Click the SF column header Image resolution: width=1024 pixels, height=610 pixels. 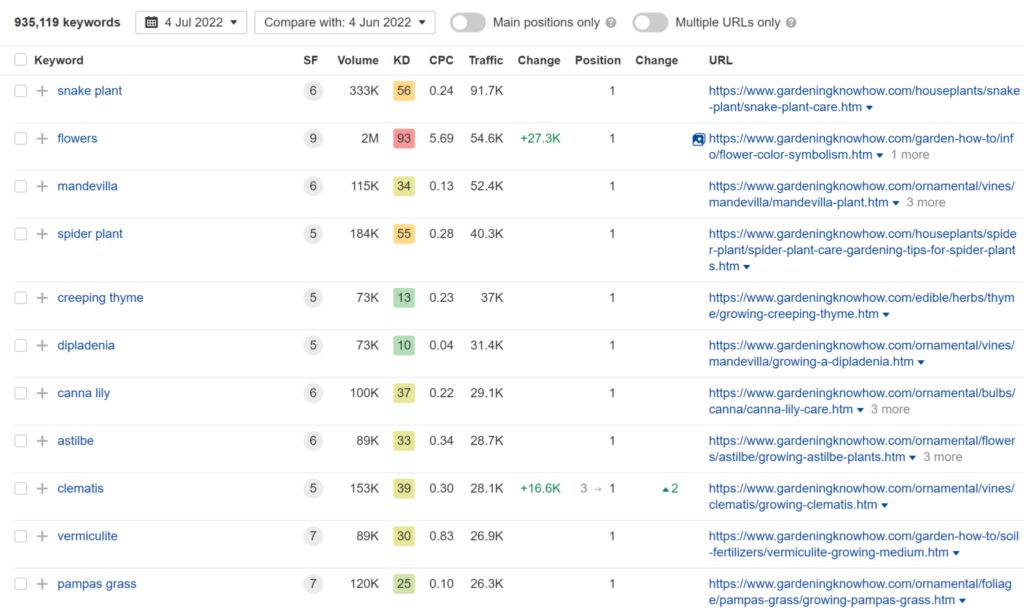tap(311, 60)
